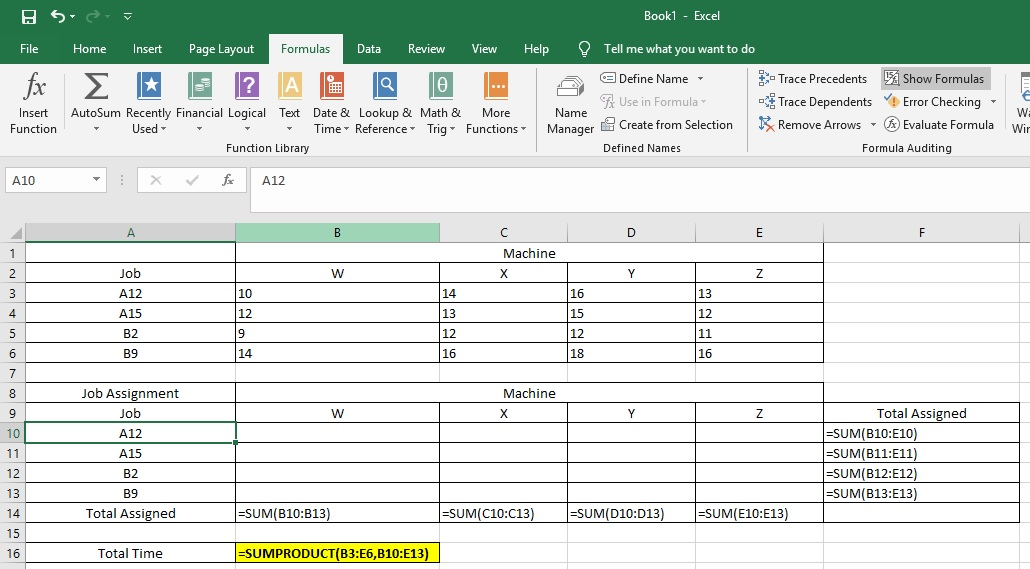The width and height of the screenshot is (1030, 569).
Task: Expand the Define Name dropdown arrow
Action: pos(700,79)
